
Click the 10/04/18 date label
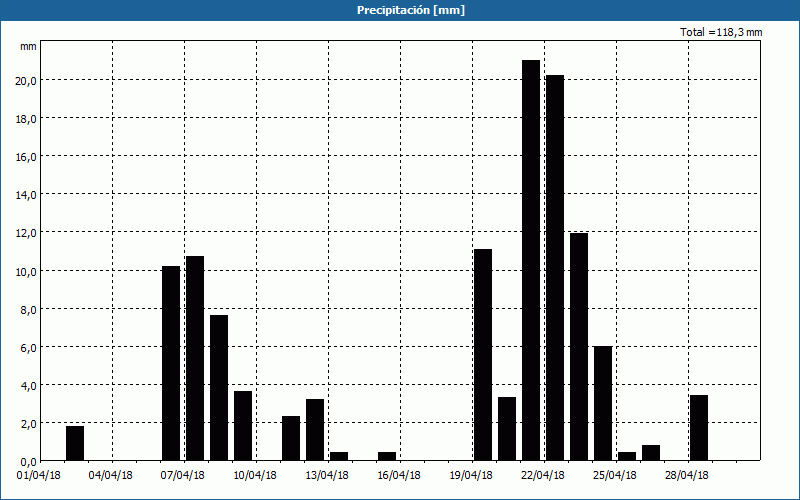[255, 476]
